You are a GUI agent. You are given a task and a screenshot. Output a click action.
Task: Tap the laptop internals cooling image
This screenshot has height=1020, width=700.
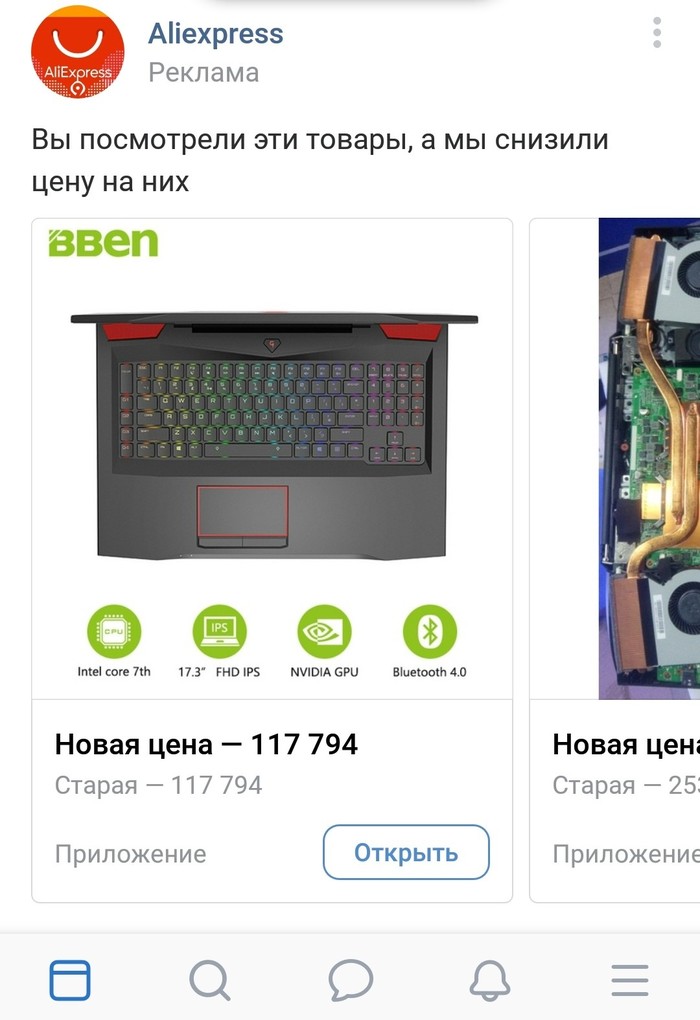click(649, 459)
